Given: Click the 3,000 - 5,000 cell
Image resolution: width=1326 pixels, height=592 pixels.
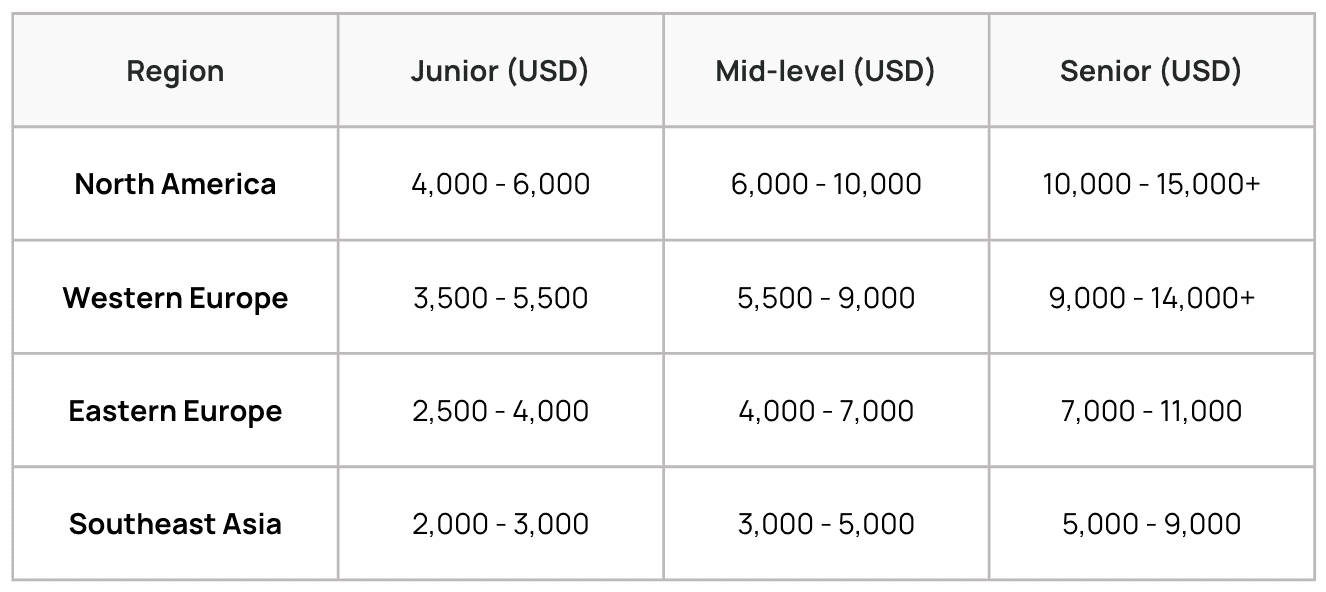Looking at the screenshot, I should coord(826,523).
